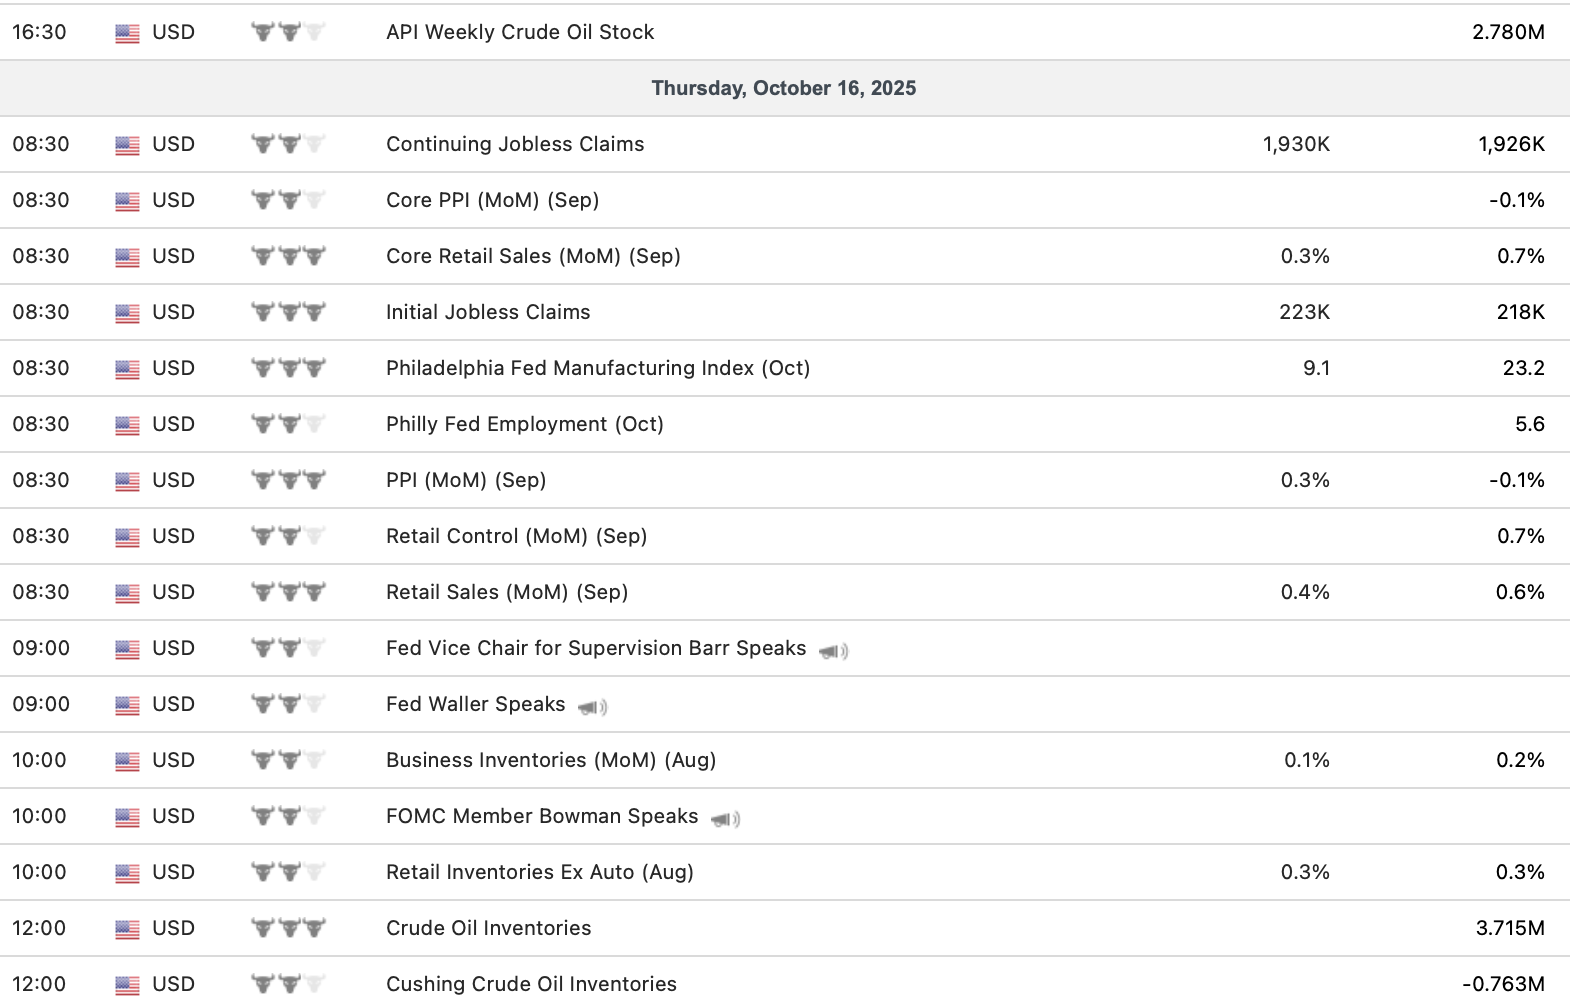
Task: Open Business Inventories (MoM) (Aug) event
Action: click(551, 760)
